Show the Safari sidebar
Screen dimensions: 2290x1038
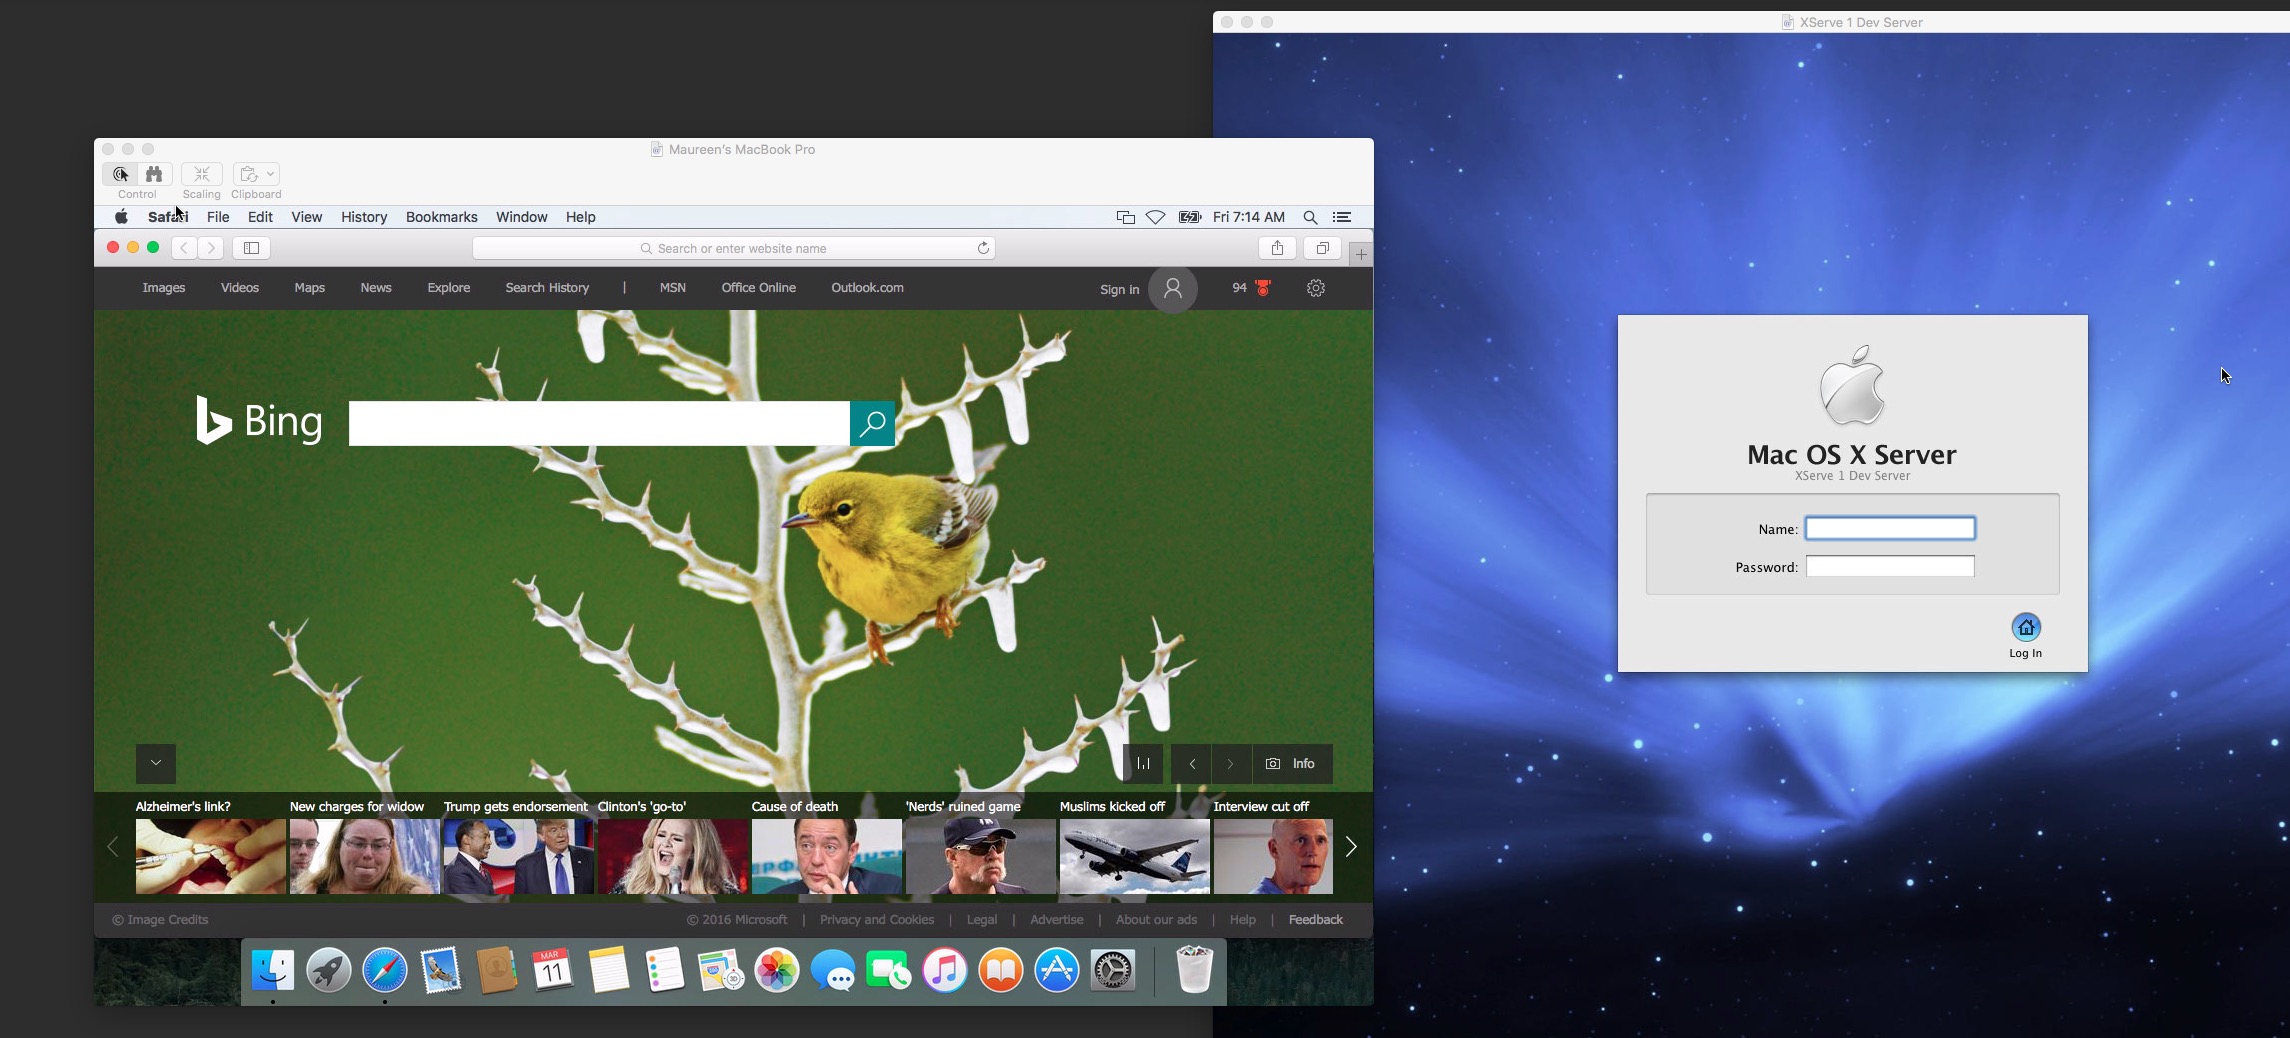click(252, 248)
